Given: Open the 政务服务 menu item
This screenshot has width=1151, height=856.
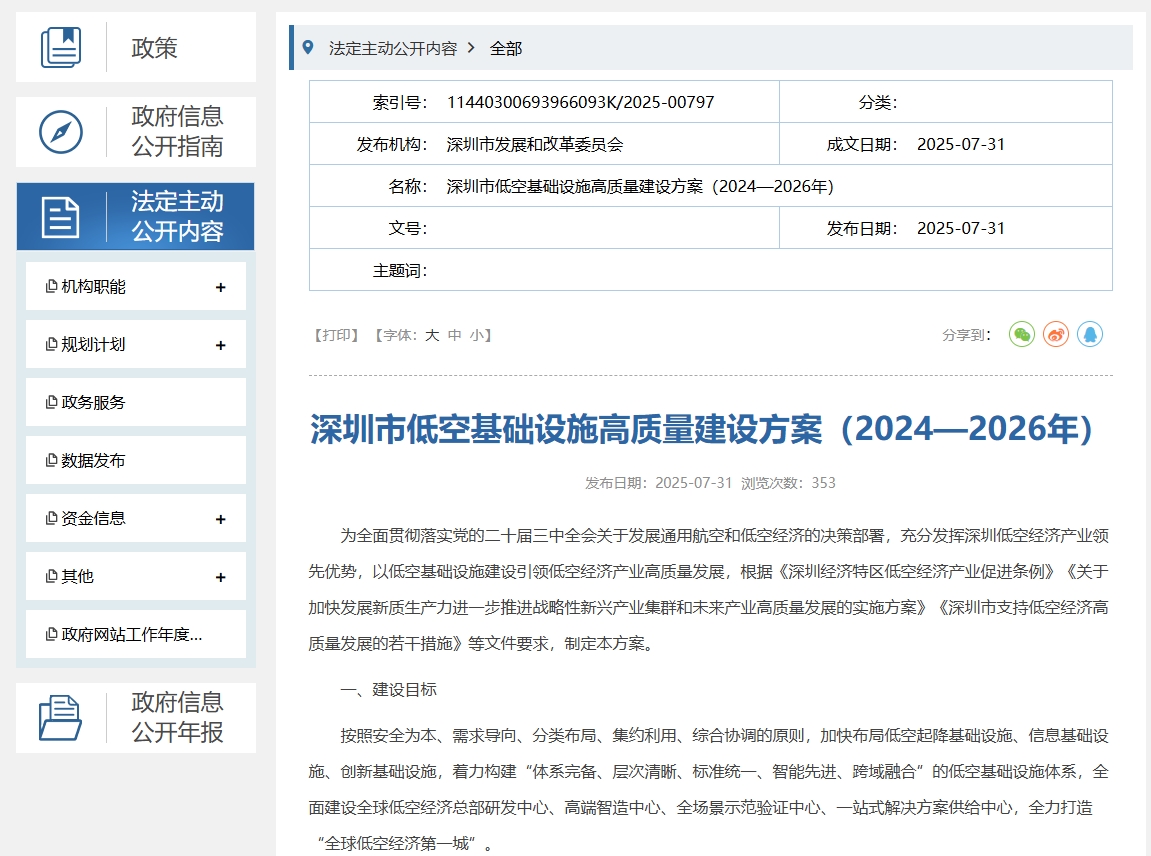Looking at the screenshot, I should [x=93, y=403].
